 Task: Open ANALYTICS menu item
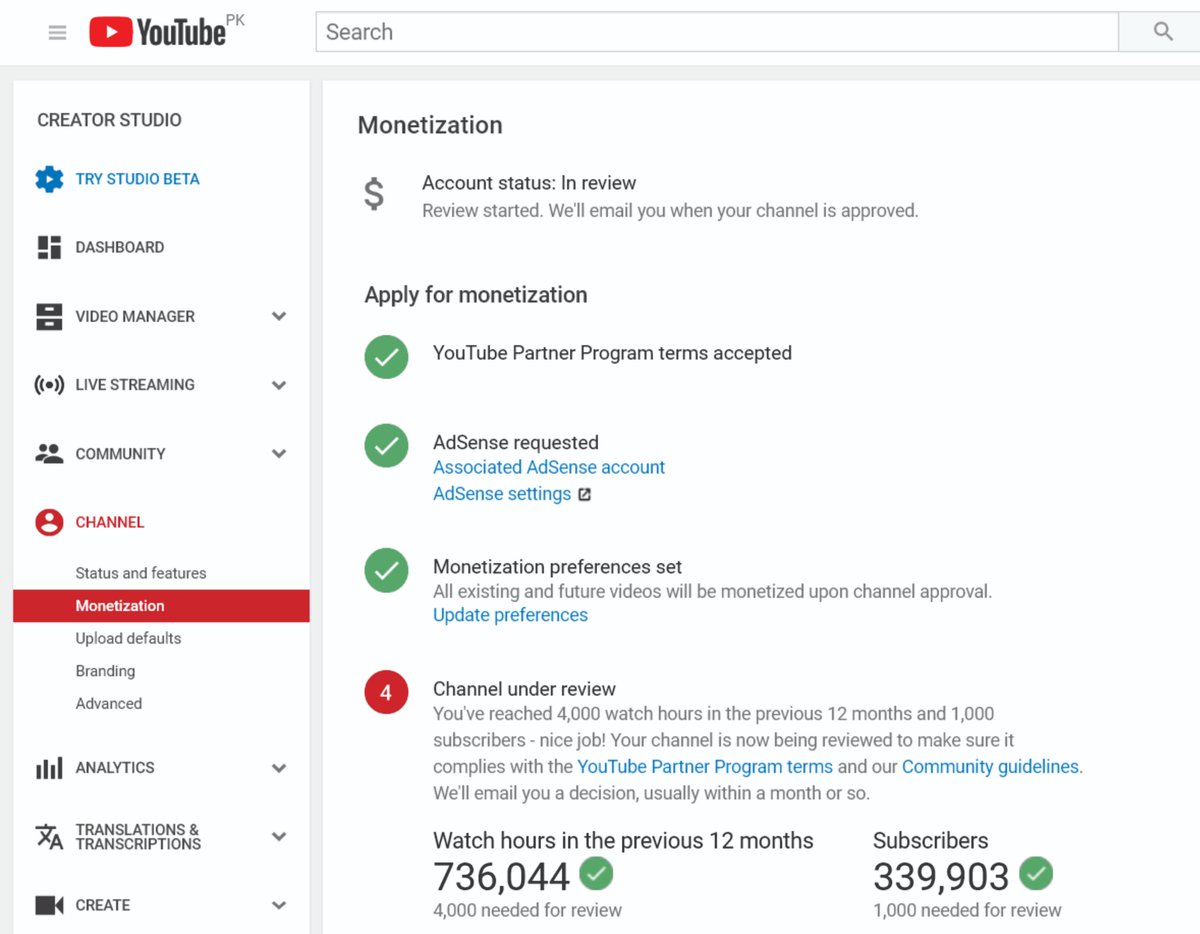tap(115, 768)
